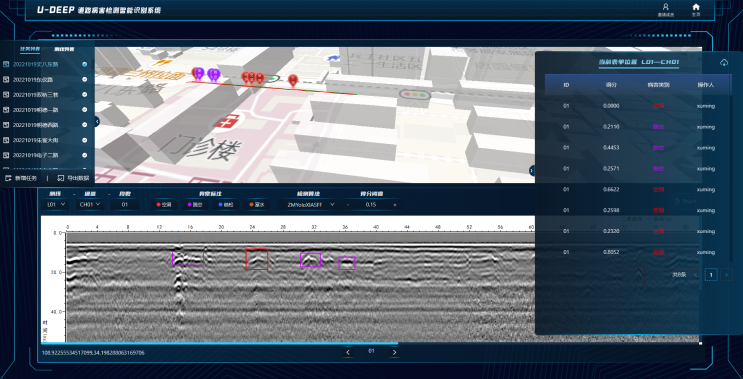Go to the previous radar segment arrow
This screenshot has height=379, width=743.
[x=348, y=352]
